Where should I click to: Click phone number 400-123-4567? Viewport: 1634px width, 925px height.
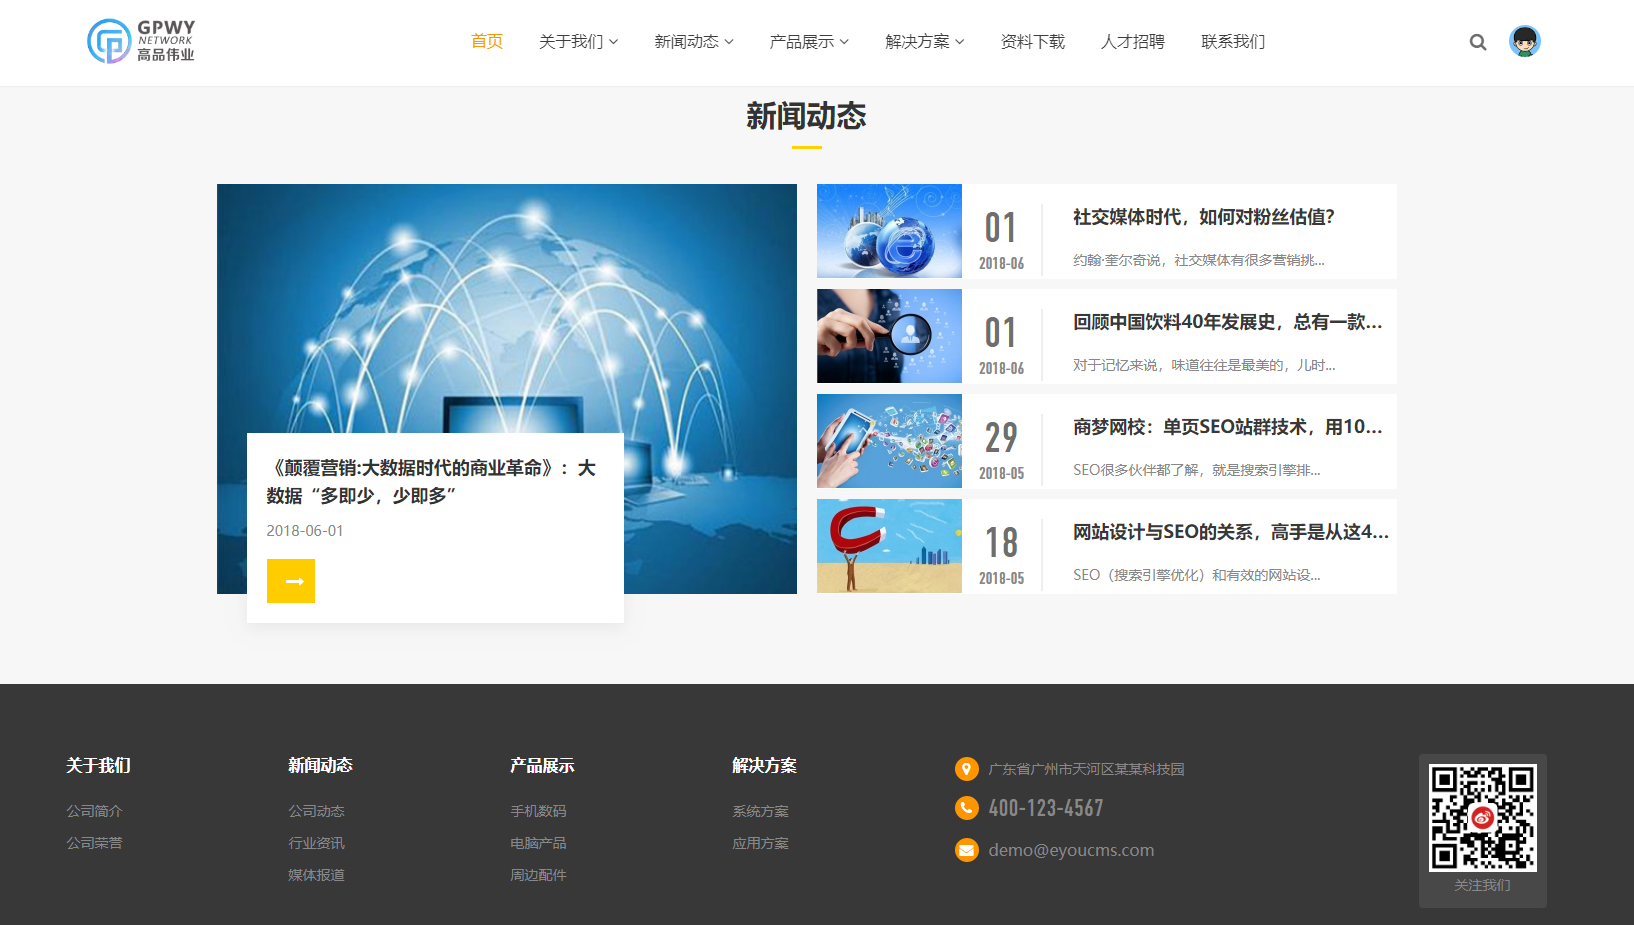(x=1046, y=808)
